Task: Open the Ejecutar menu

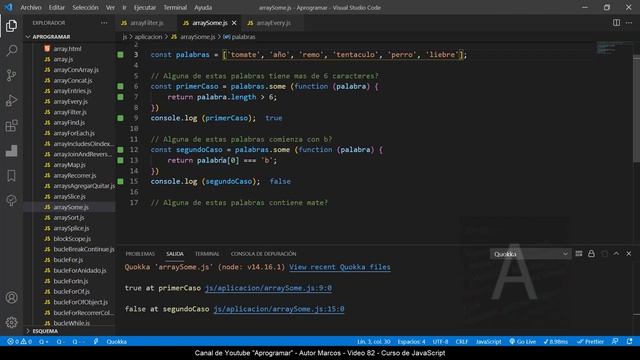Action: (x=144, y=7)
